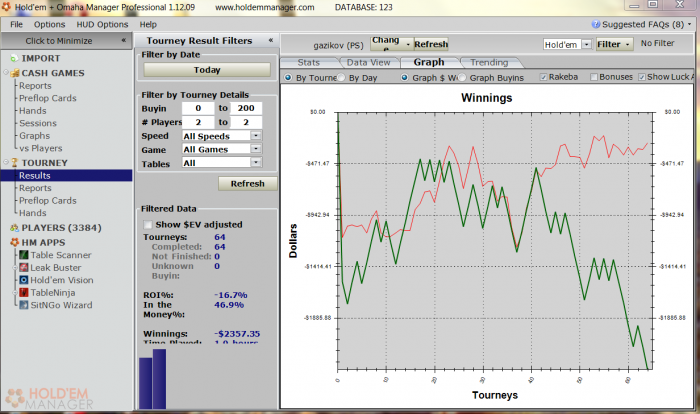Click the Today date filter button
700x414 pixels.
(207, 70)
